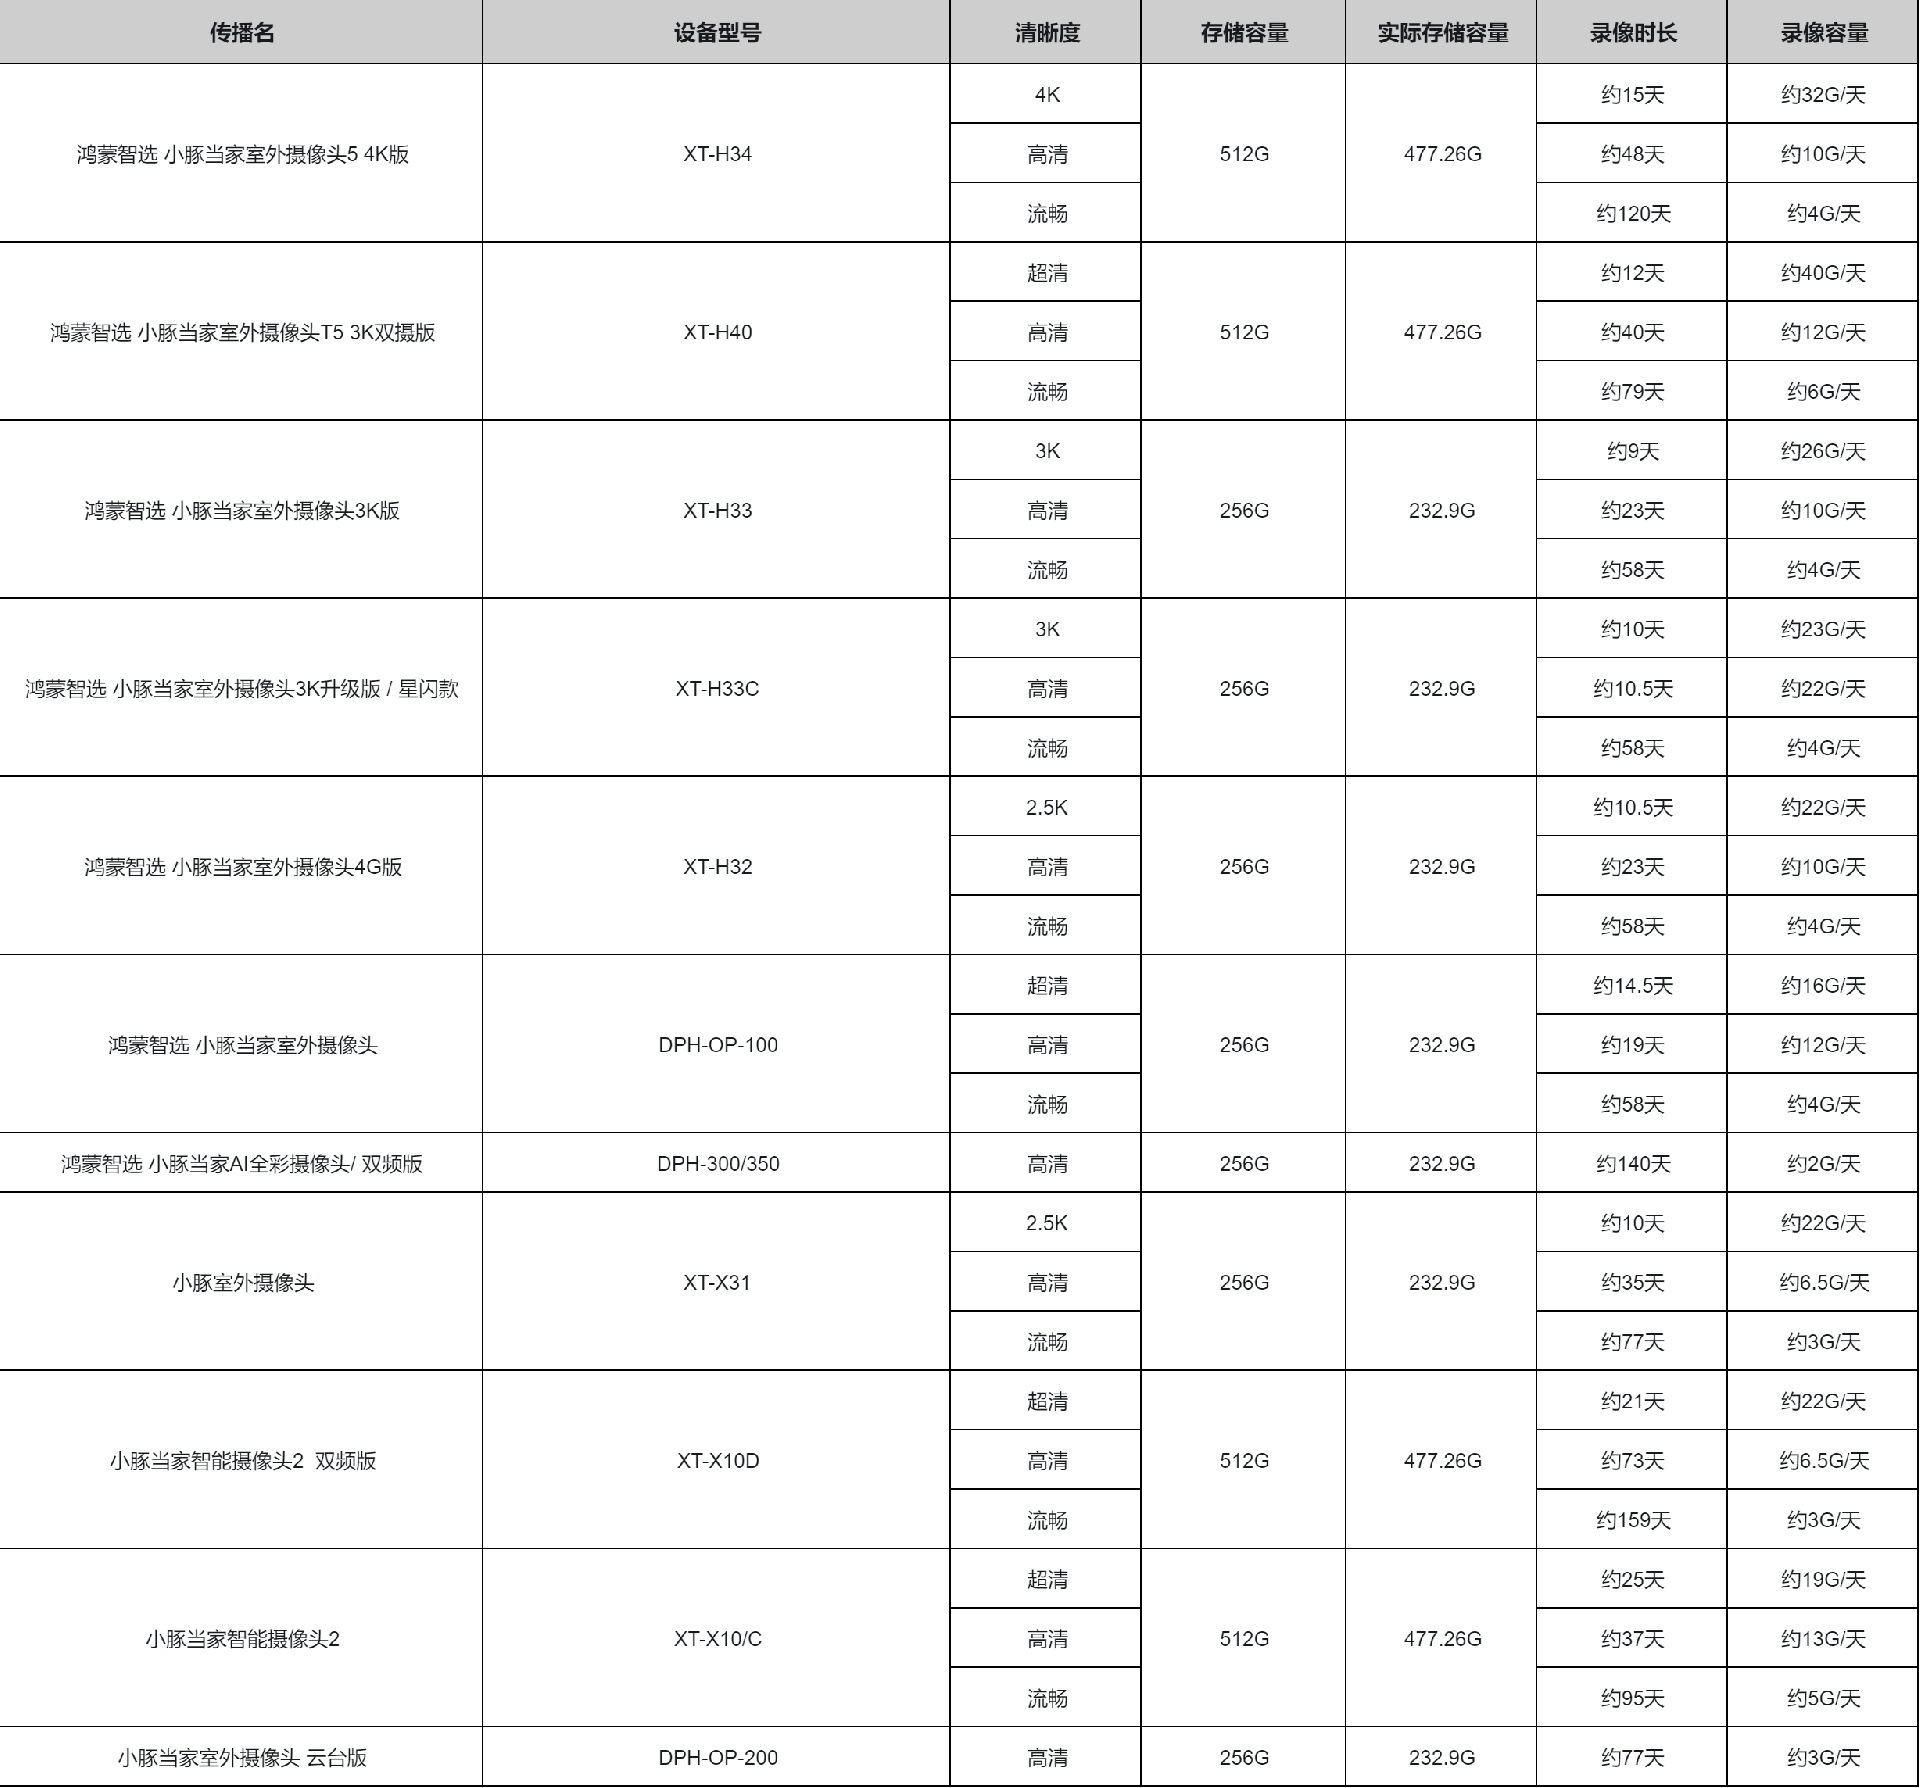Click the 约140天 recording duration cell
The width and height of the screenshot is (1920, 1788).
[1632, 1163]
